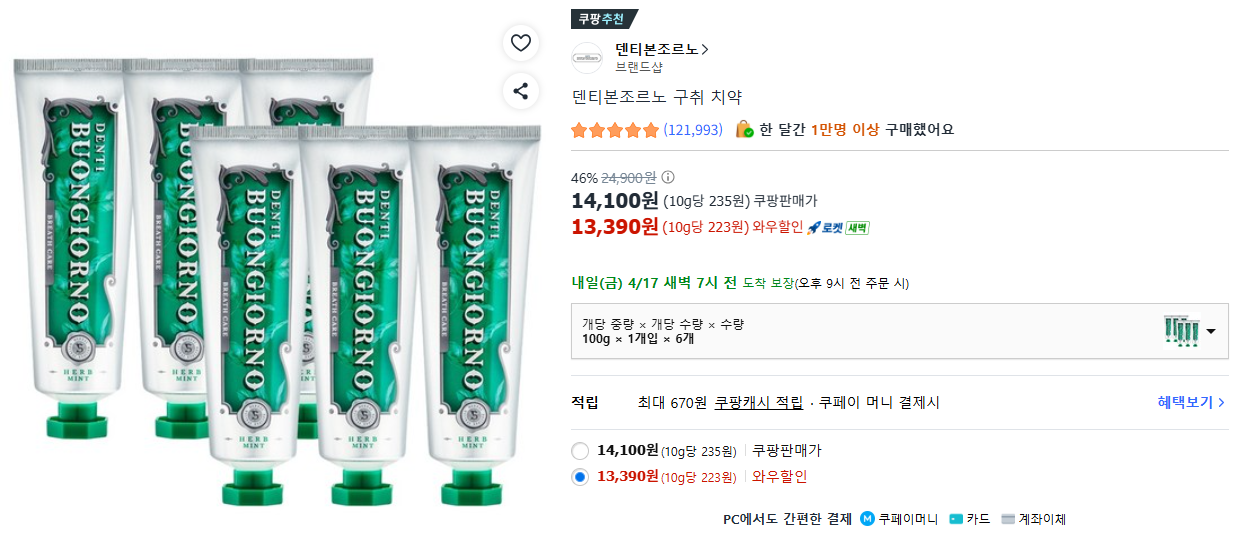The height and width of the screenshot is (537, 1236).
Task: Select the 14,100원 쿠팡판매가 radio option
Action: pyautogui.click(x=580, y=451)
